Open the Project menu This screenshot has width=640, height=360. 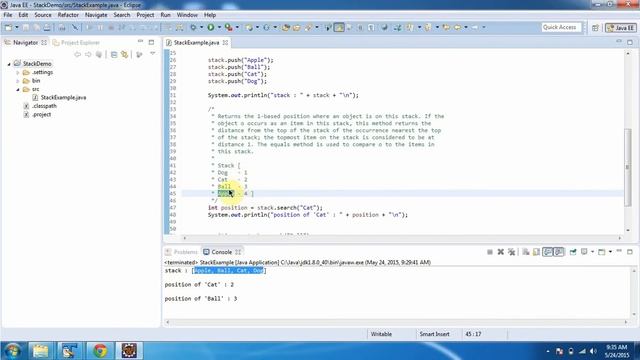click(x=145, y=15)
